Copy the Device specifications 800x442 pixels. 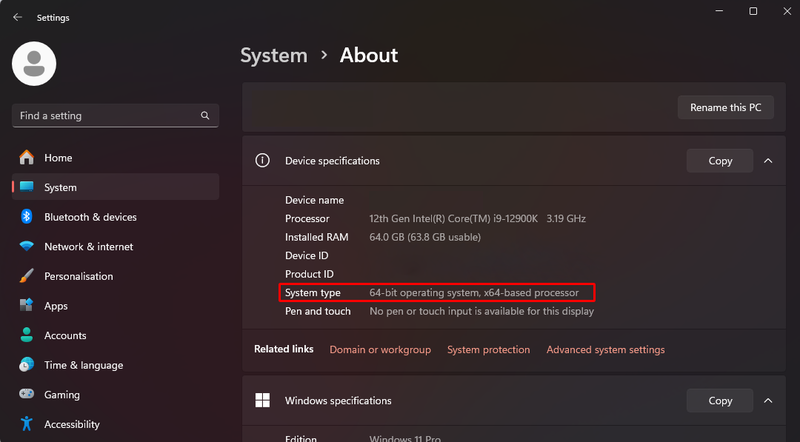[x=720, y=161]
